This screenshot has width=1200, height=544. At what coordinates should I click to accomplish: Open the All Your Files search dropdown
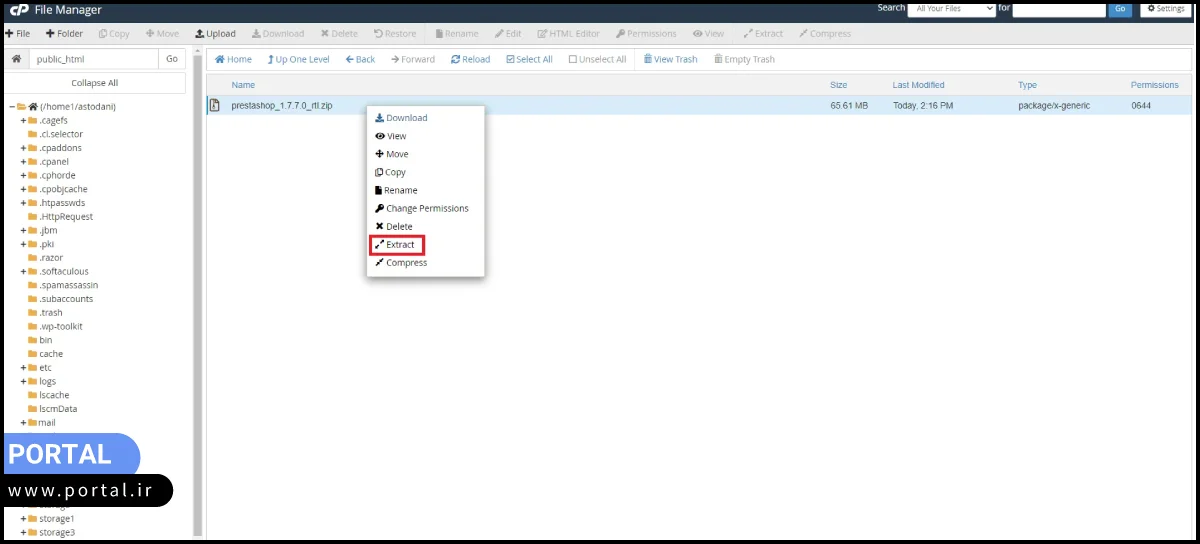[x=950, y=9]
